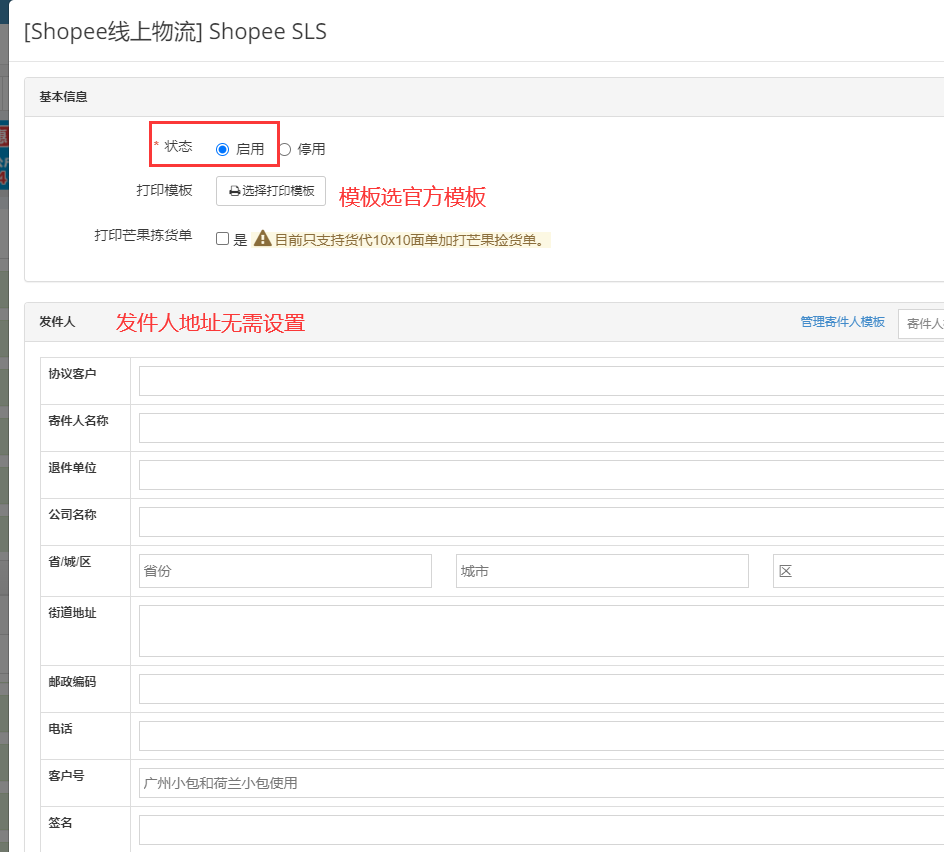Click the 省份 province input field
Image resolution: width=944 pixels, height=852 pixels.
click(x=285, y=571)
